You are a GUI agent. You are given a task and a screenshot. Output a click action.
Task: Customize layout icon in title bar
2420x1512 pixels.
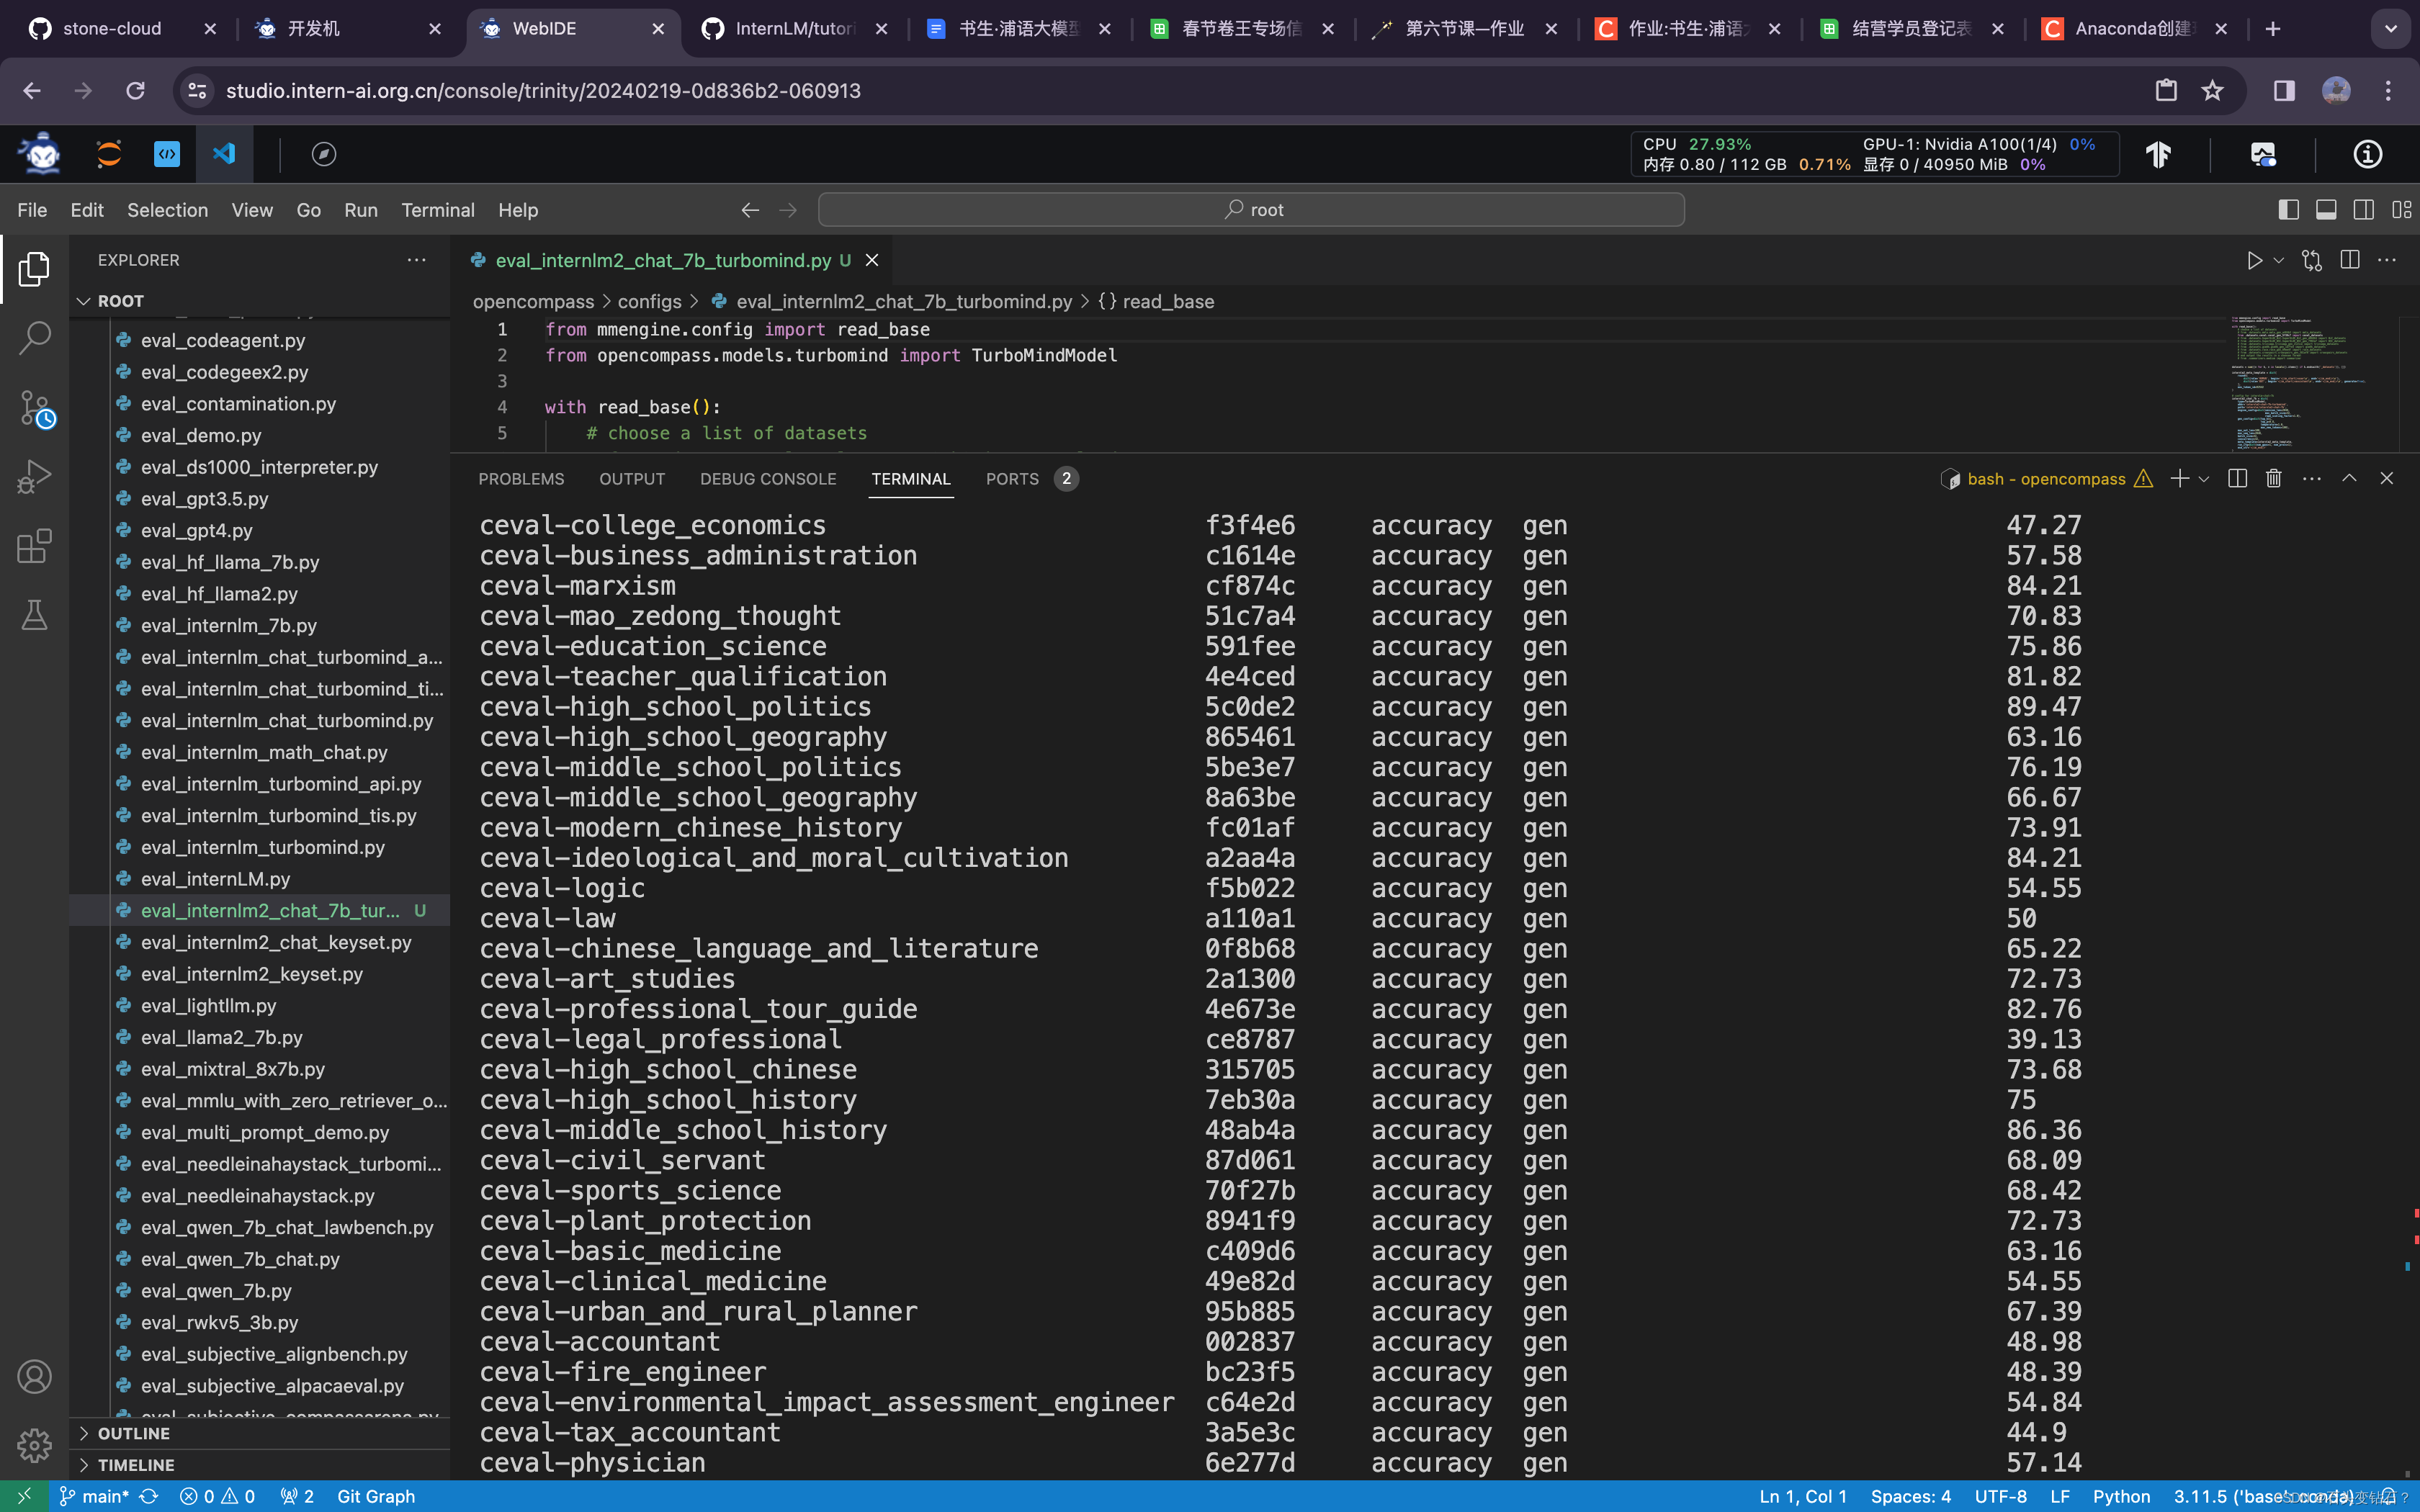(2401, 209)
